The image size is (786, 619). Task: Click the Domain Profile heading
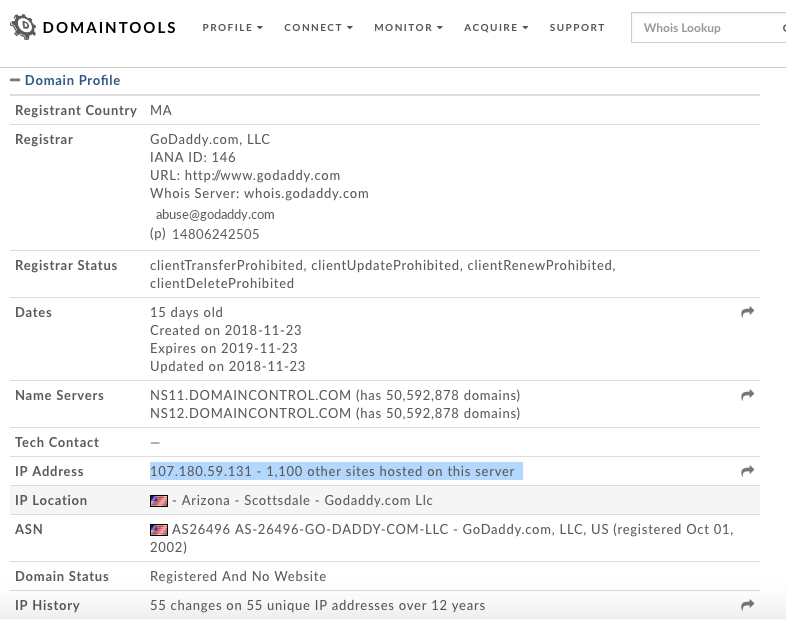tap(72, 80)
